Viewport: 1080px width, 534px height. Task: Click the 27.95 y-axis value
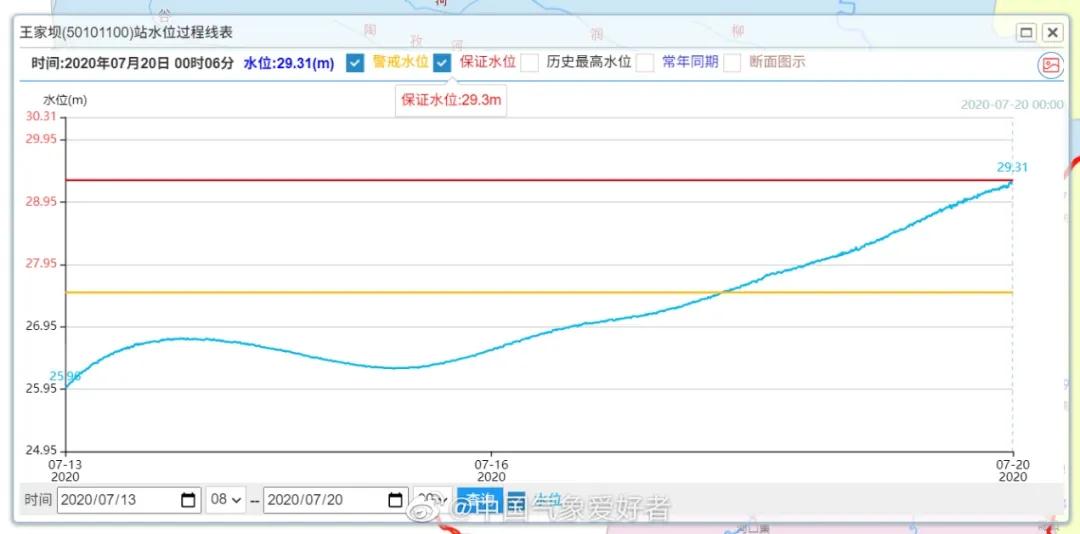pyautogui.click(x=41, y=265)
